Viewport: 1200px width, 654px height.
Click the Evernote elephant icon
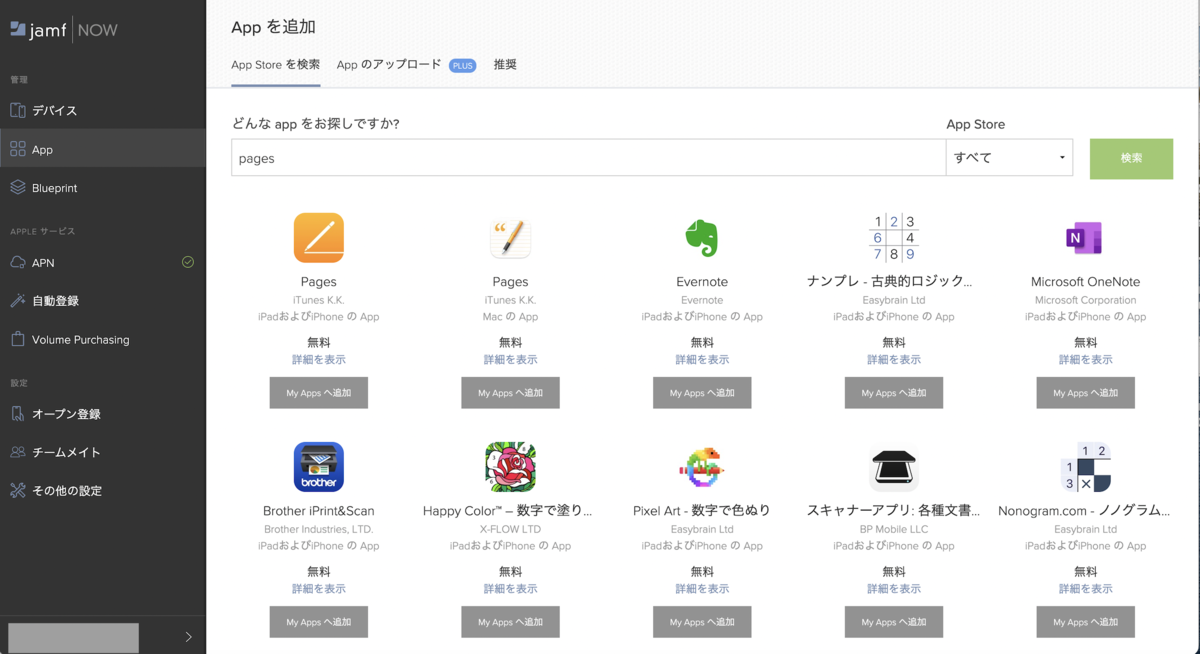[x=701, y=238]
